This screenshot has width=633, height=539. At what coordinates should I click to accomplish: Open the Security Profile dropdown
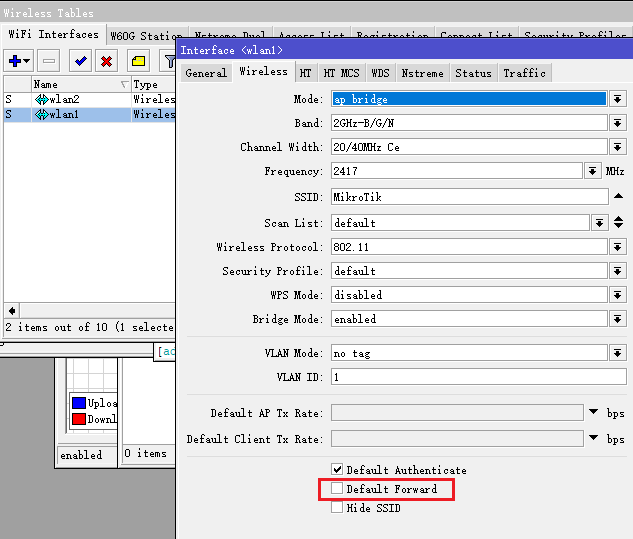tap(617, 271)
